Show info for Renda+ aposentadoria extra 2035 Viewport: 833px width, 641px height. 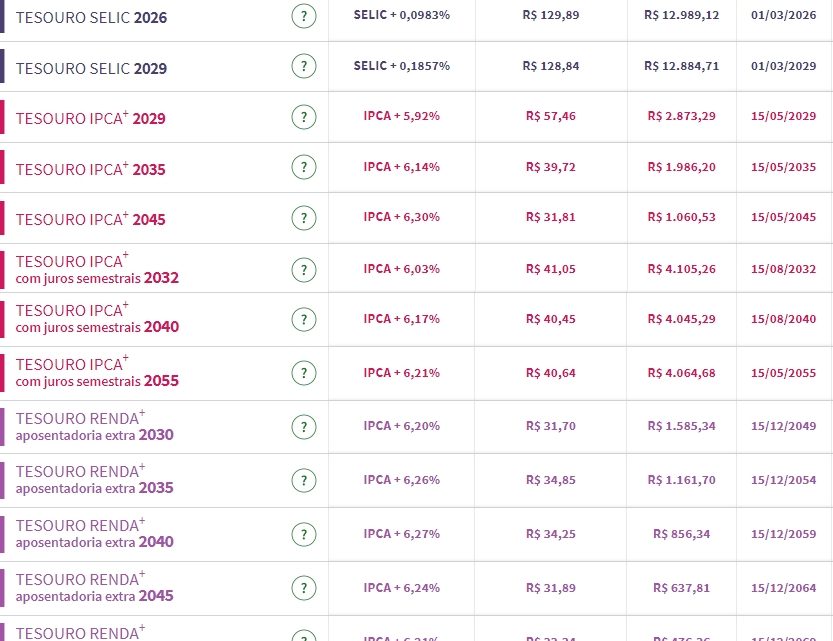pyautogui.click(x=304, y=481)
